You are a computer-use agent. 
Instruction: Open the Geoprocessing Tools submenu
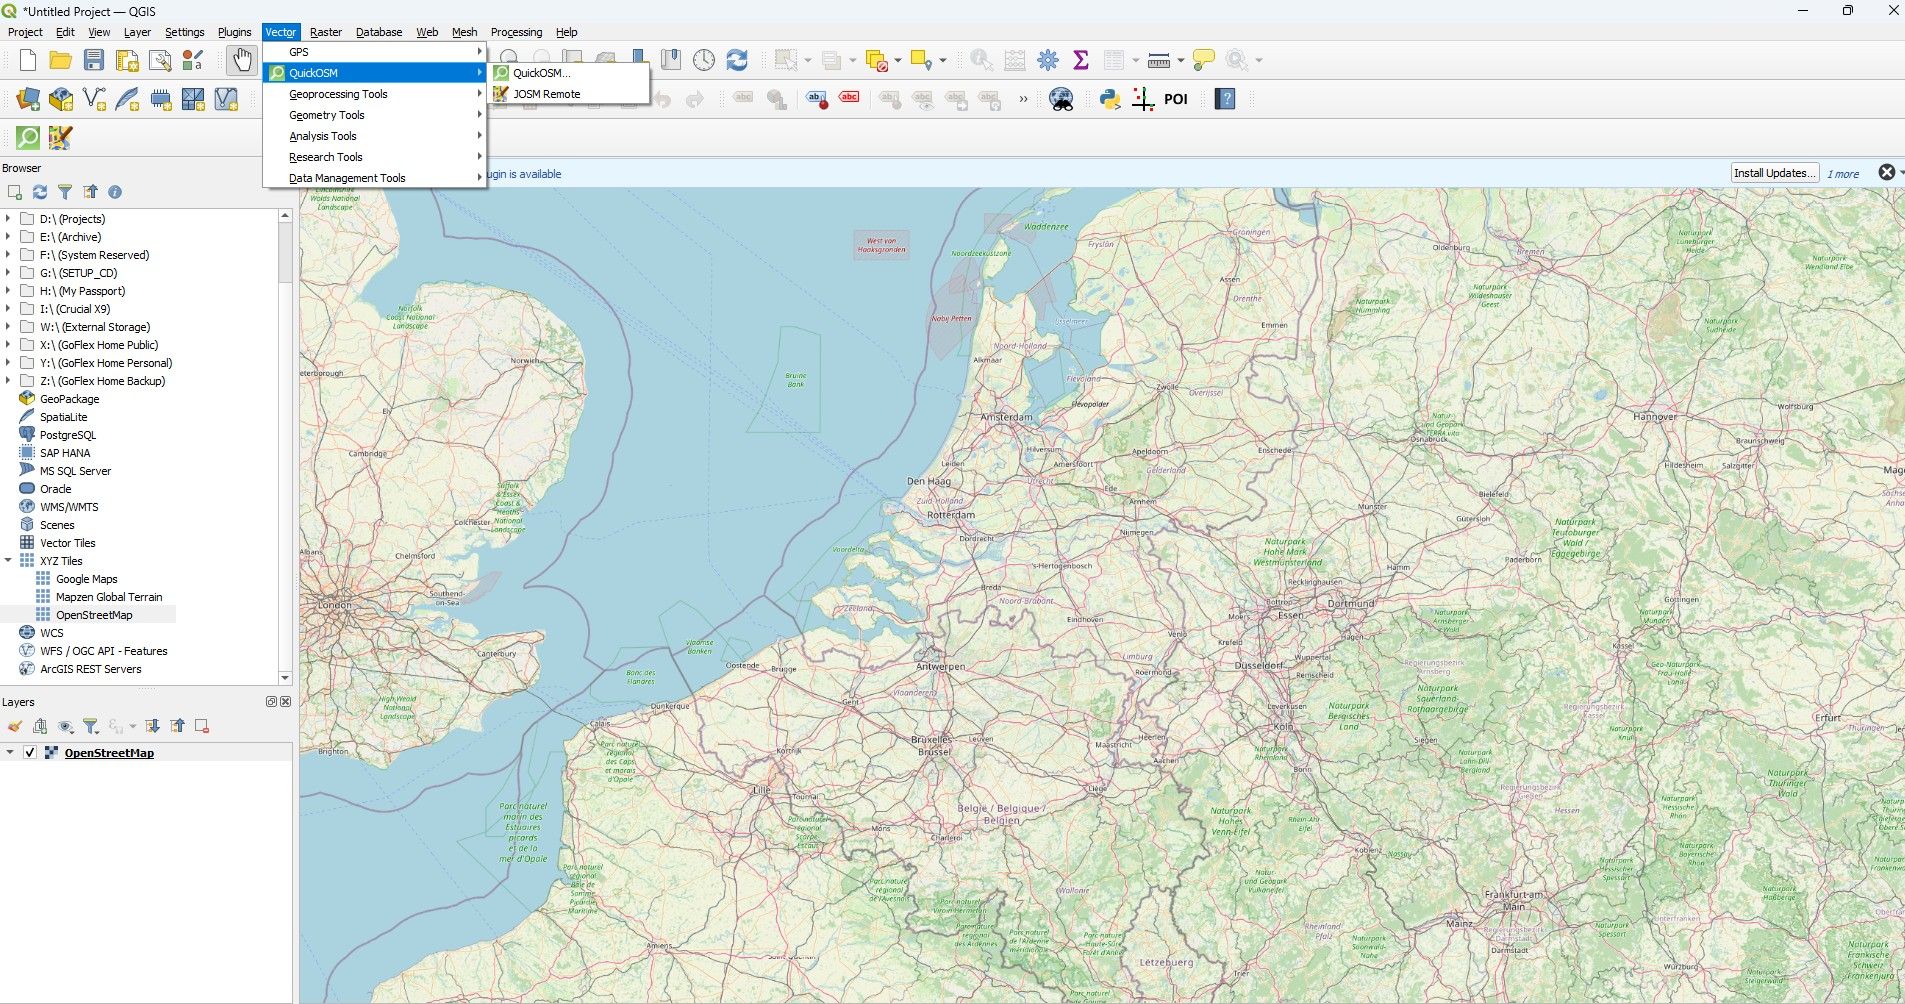pos(337,93)
